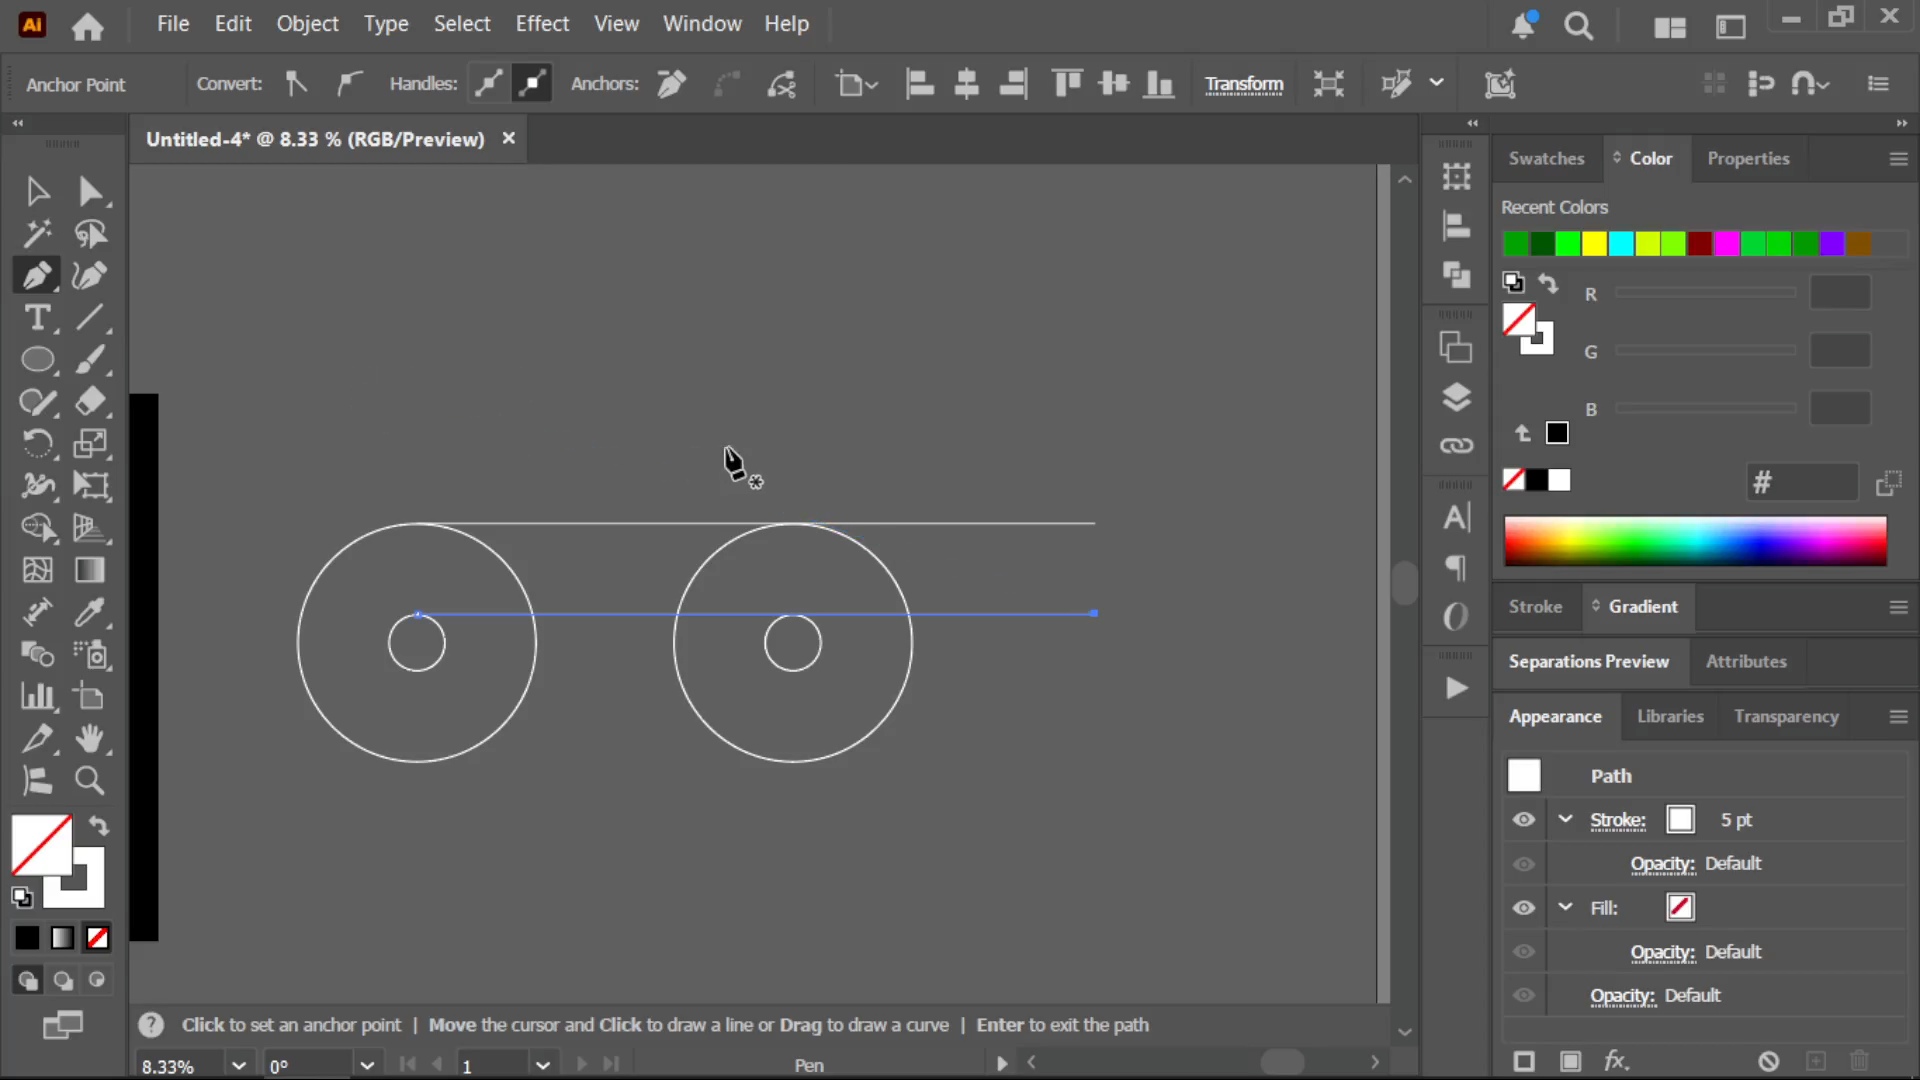This screenshot has height=1080, width=1920.
Task: Select the Zoom tool
Action: tap(90, 781)
